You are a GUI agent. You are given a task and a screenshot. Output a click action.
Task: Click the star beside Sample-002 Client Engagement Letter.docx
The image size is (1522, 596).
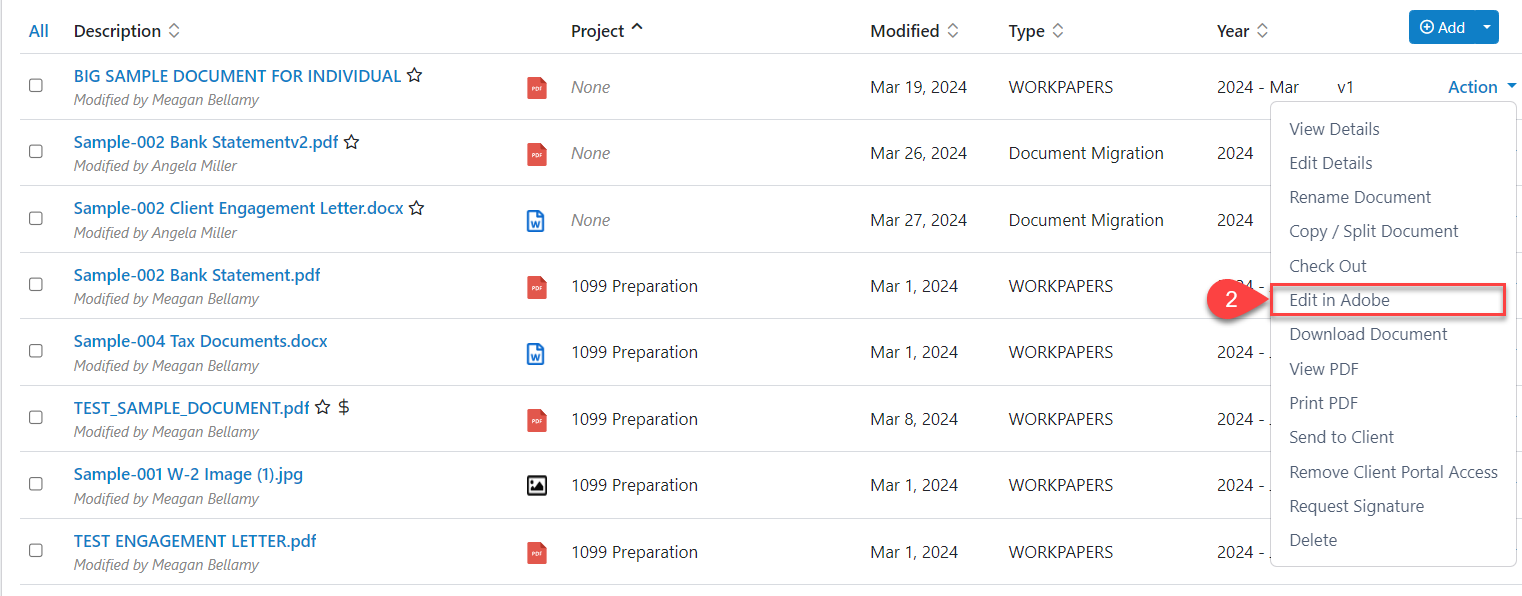pos(417,209)
